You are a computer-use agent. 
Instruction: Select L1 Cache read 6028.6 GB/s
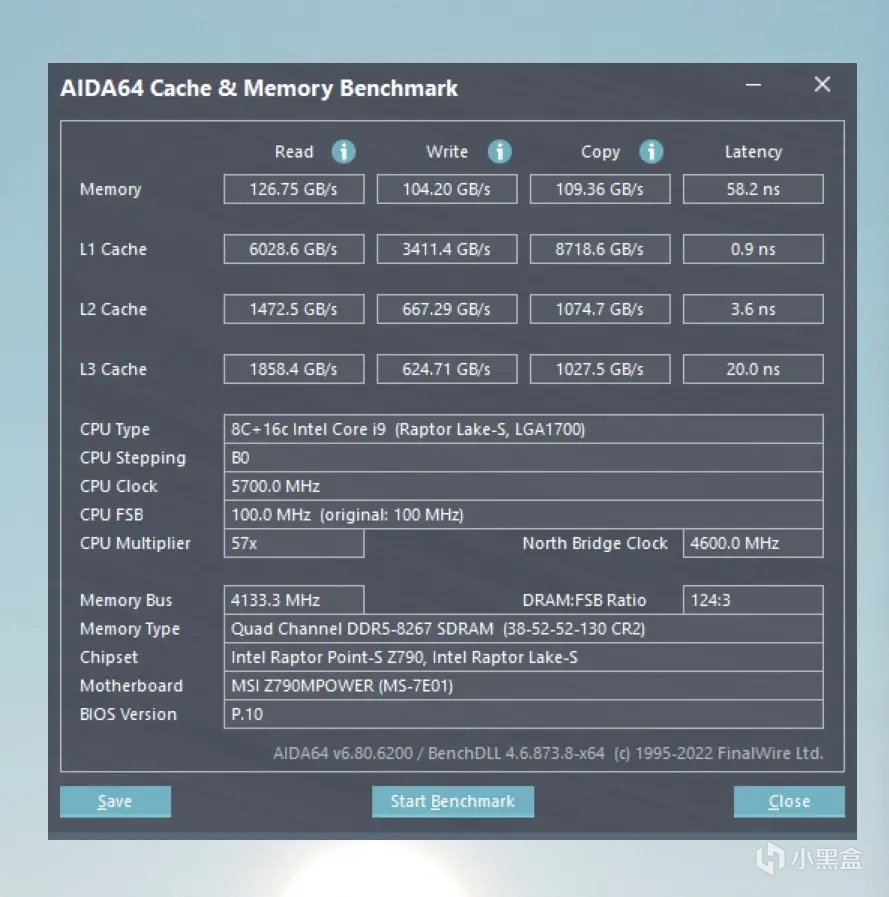click(x=293, y=249)
